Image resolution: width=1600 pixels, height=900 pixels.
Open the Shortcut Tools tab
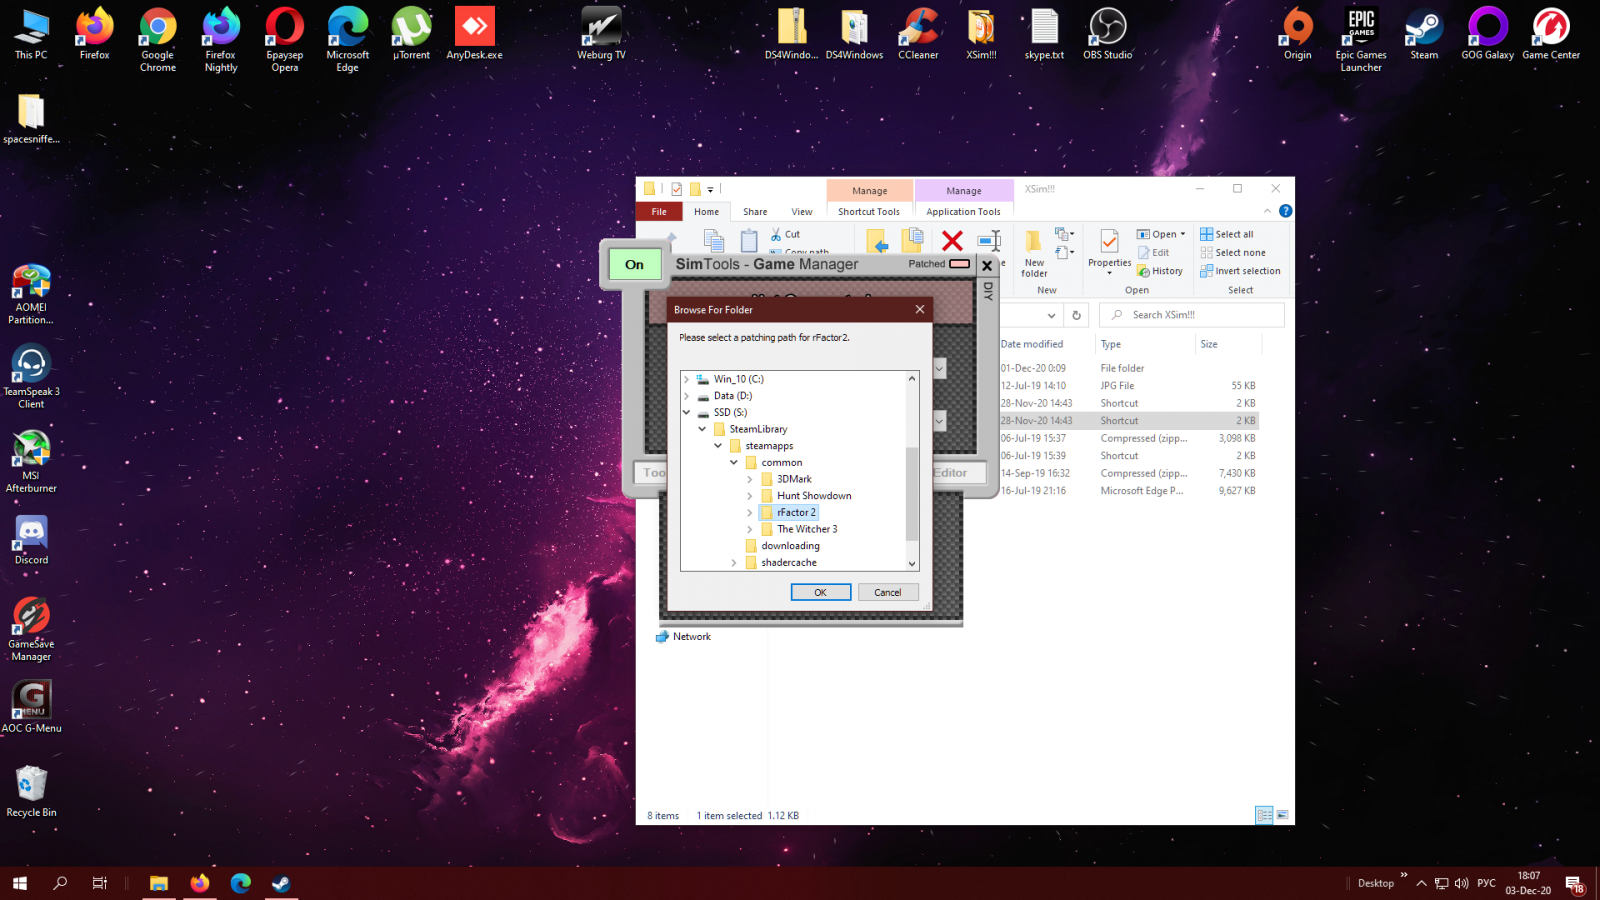869,211
